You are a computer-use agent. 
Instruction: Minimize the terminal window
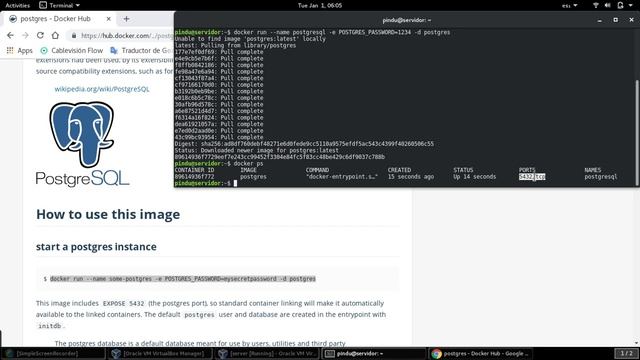(x=600, y=20)
